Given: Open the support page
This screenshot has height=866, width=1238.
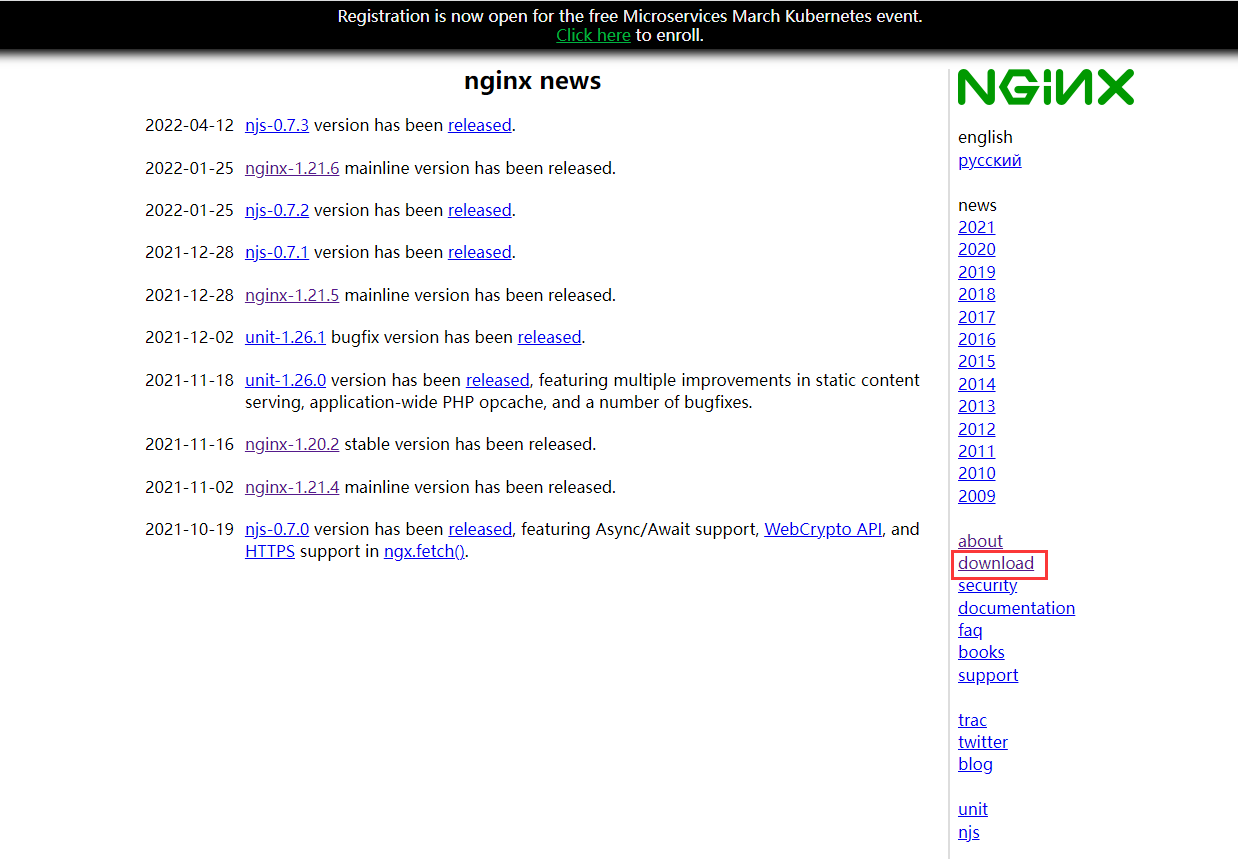Looking at the screenshot, I should tap(988, 675).
